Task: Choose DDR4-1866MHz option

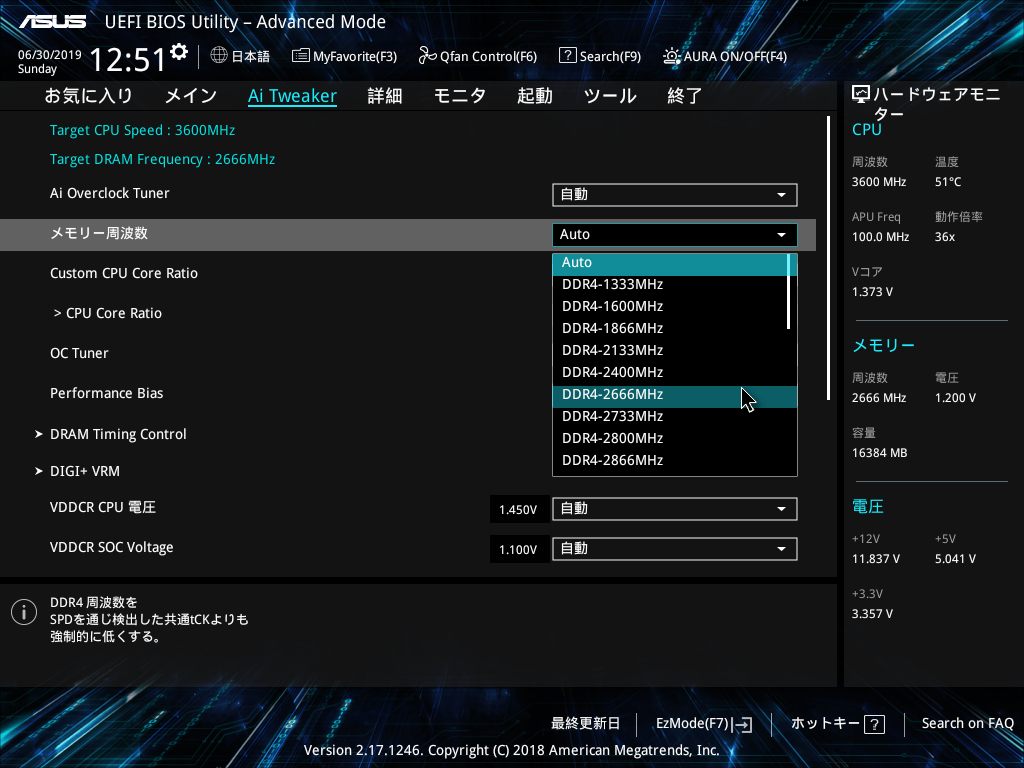Action: point(671,328)
